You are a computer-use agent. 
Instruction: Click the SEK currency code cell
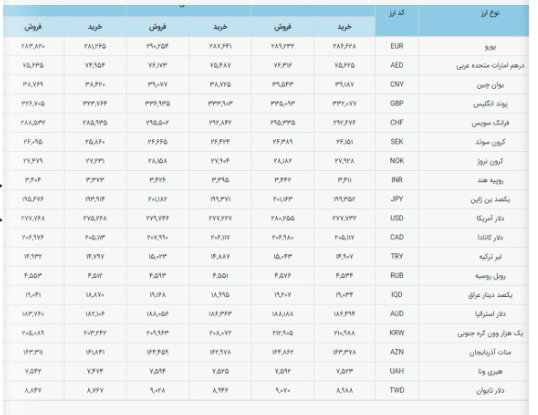397,142
